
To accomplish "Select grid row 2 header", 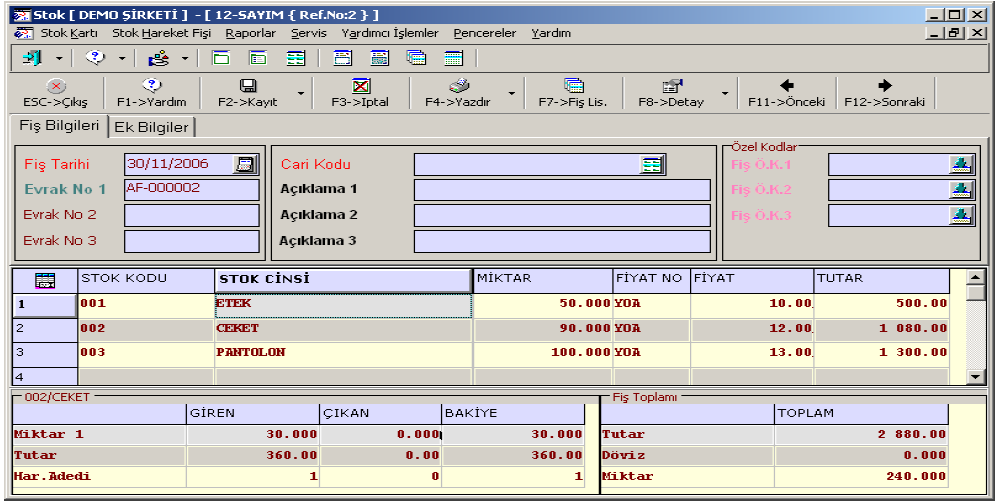I will click(x=44, y=328).
